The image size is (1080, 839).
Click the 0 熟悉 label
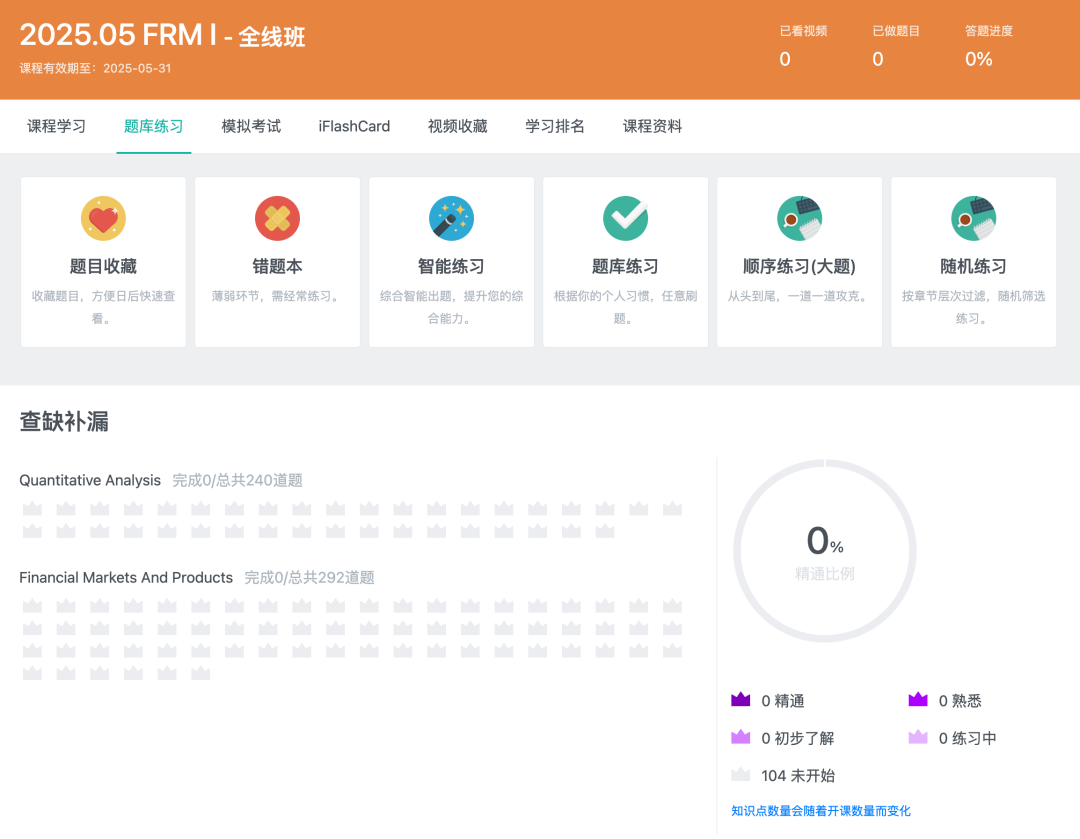960,701
